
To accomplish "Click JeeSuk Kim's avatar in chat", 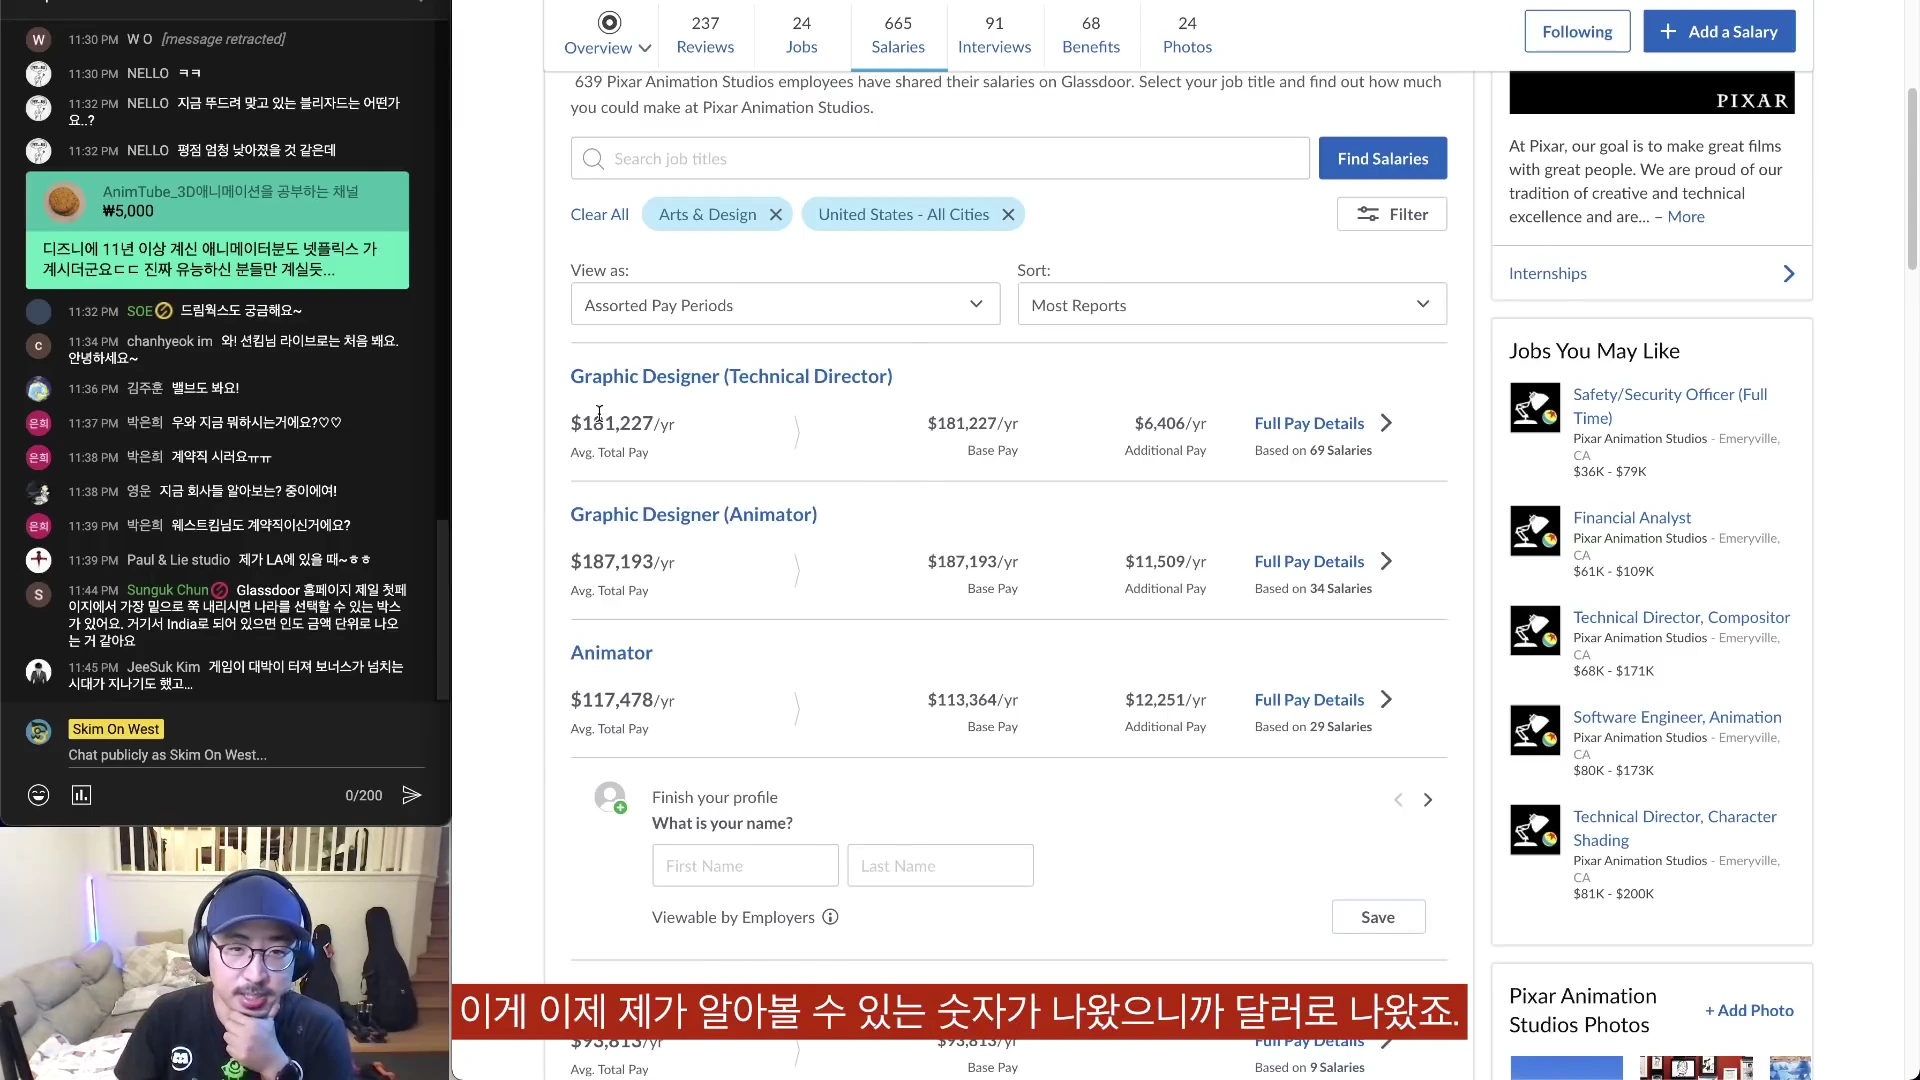I will coord(38,672).
